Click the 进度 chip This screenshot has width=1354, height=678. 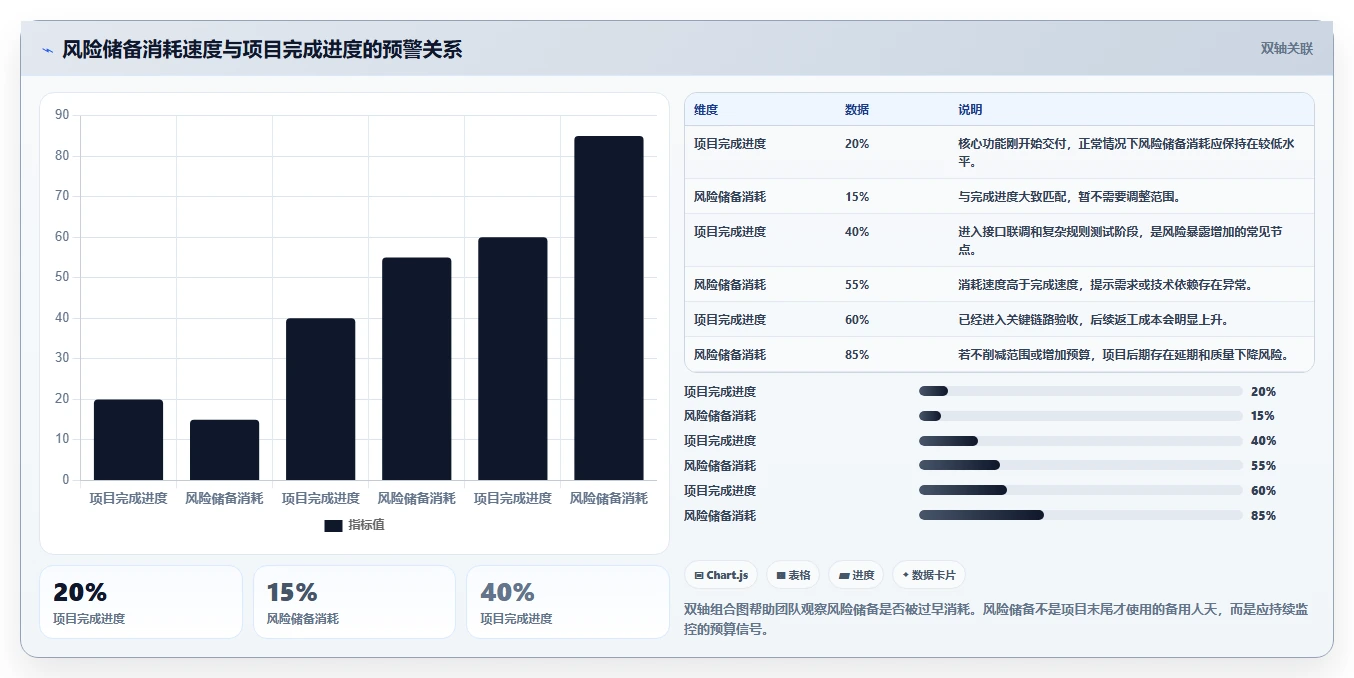(856, 575)
